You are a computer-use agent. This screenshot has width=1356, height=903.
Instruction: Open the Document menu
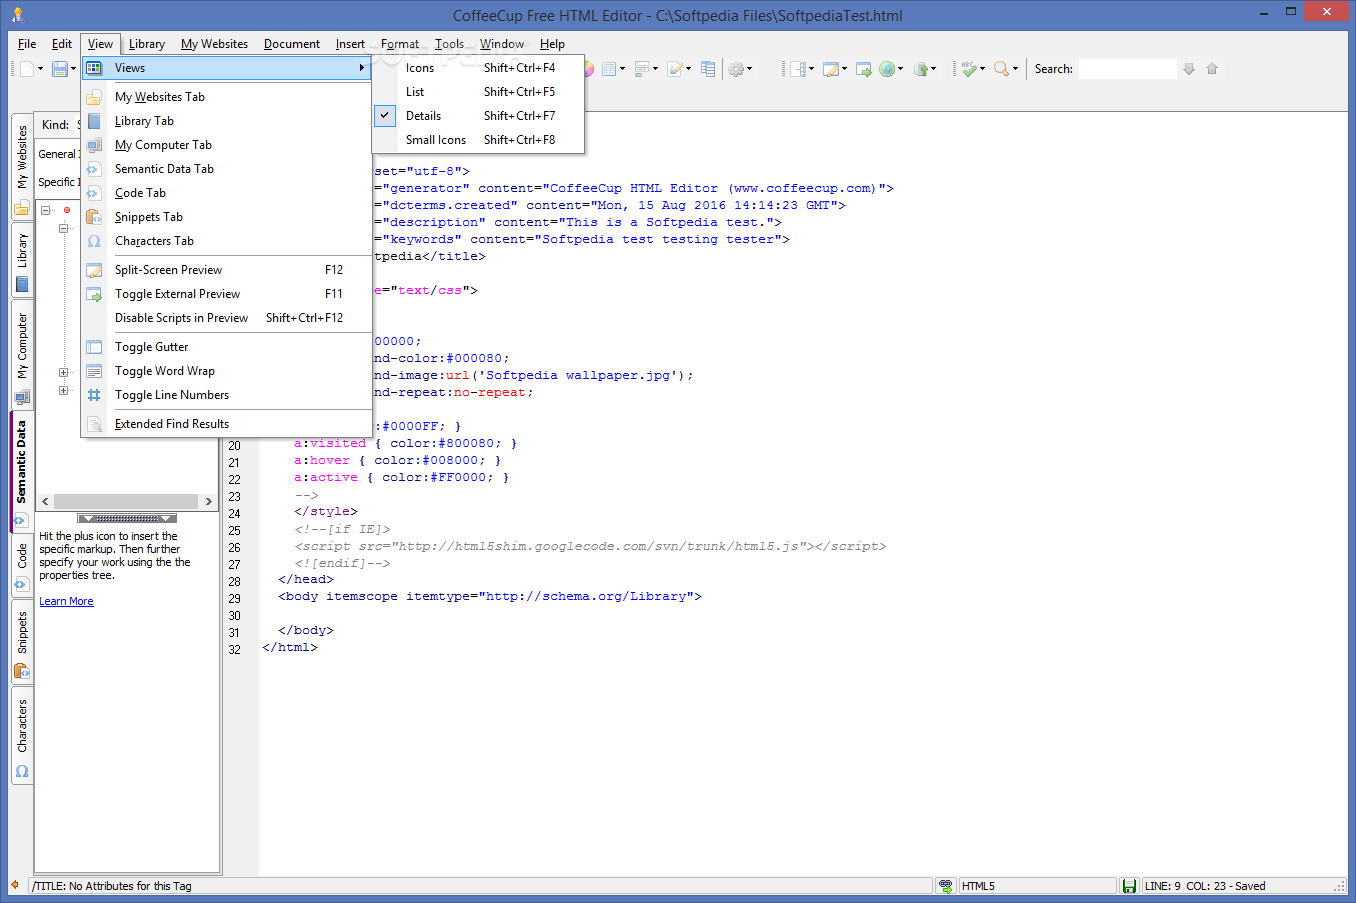coord(292,44)
